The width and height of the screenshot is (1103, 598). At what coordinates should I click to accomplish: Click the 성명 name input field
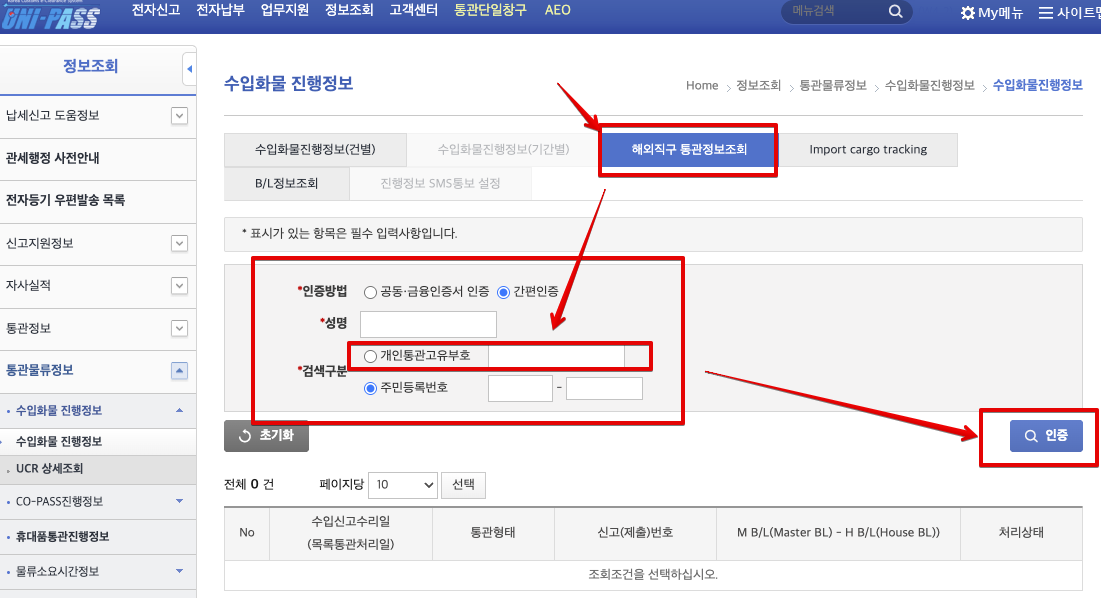click(428, 324)
